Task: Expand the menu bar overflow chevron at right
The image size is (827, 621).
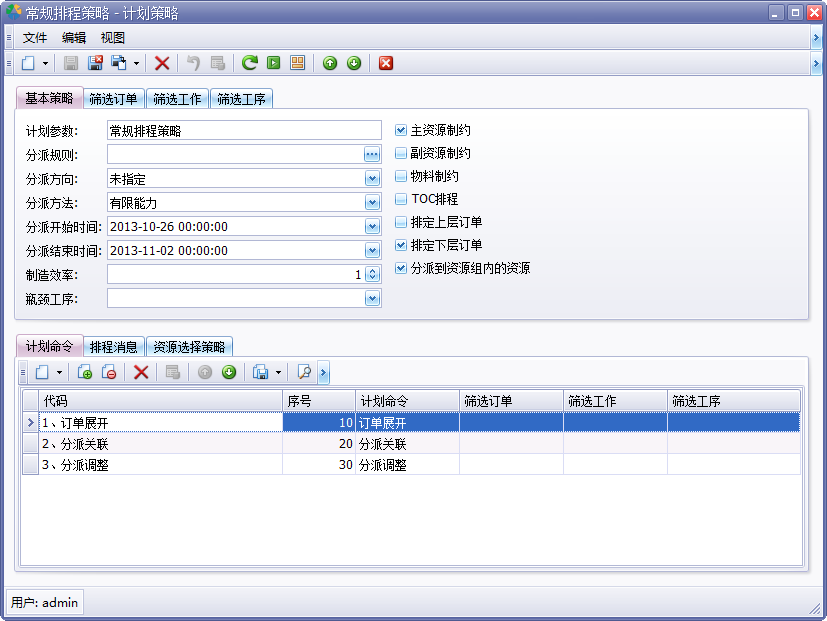Action: (816, 37)
